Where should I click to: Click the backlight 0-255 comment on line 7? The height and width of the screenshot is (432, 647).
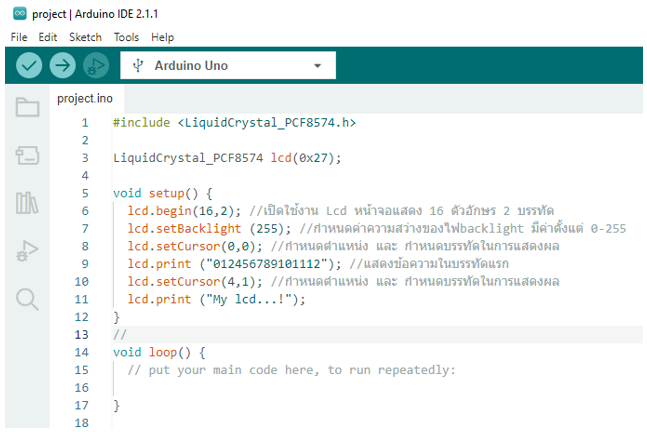(x=463, y=229)
